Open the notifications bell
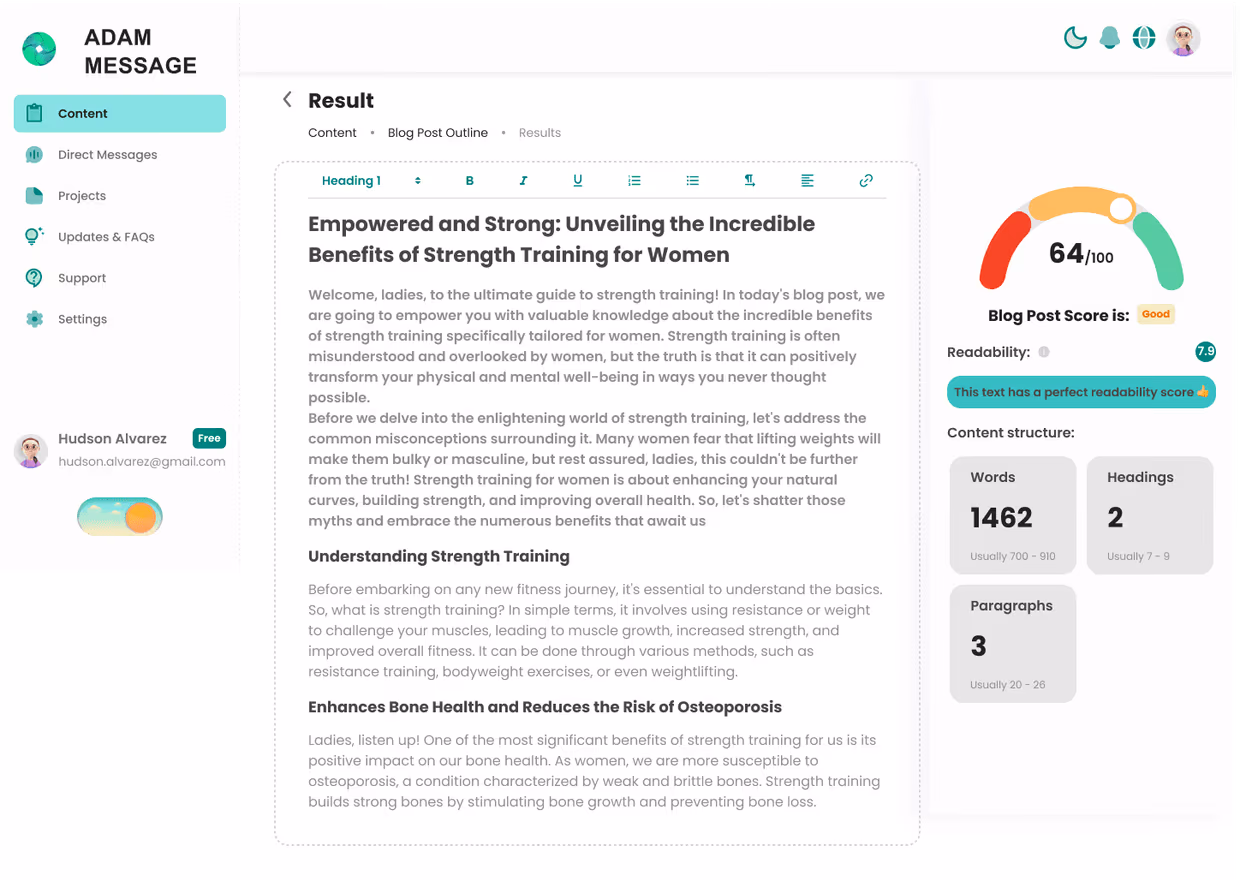1240x880 pixels. click(x=1109, y=38)
